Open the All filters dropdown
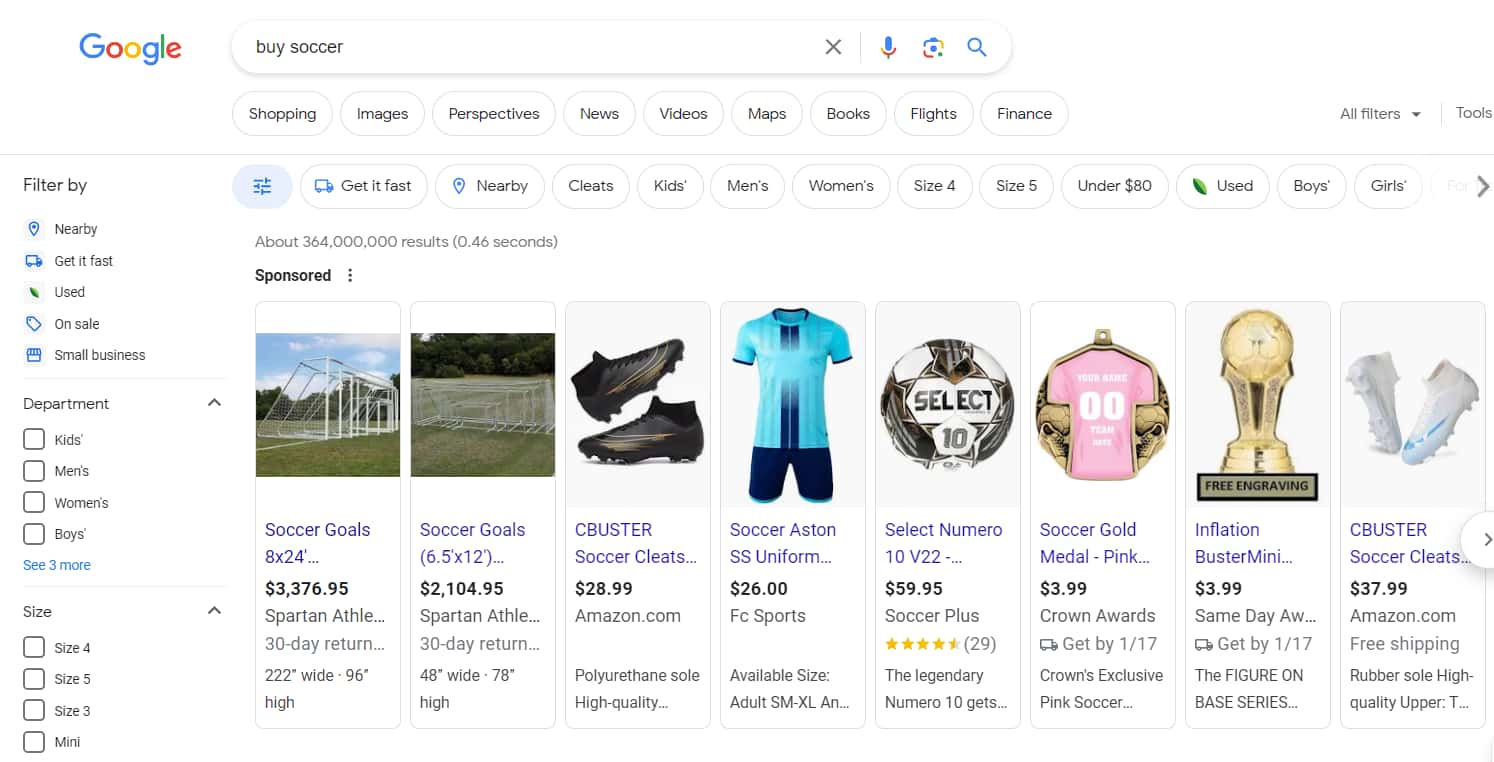Viewport: 1494px width, 762px height. (x=1380, y=113)
